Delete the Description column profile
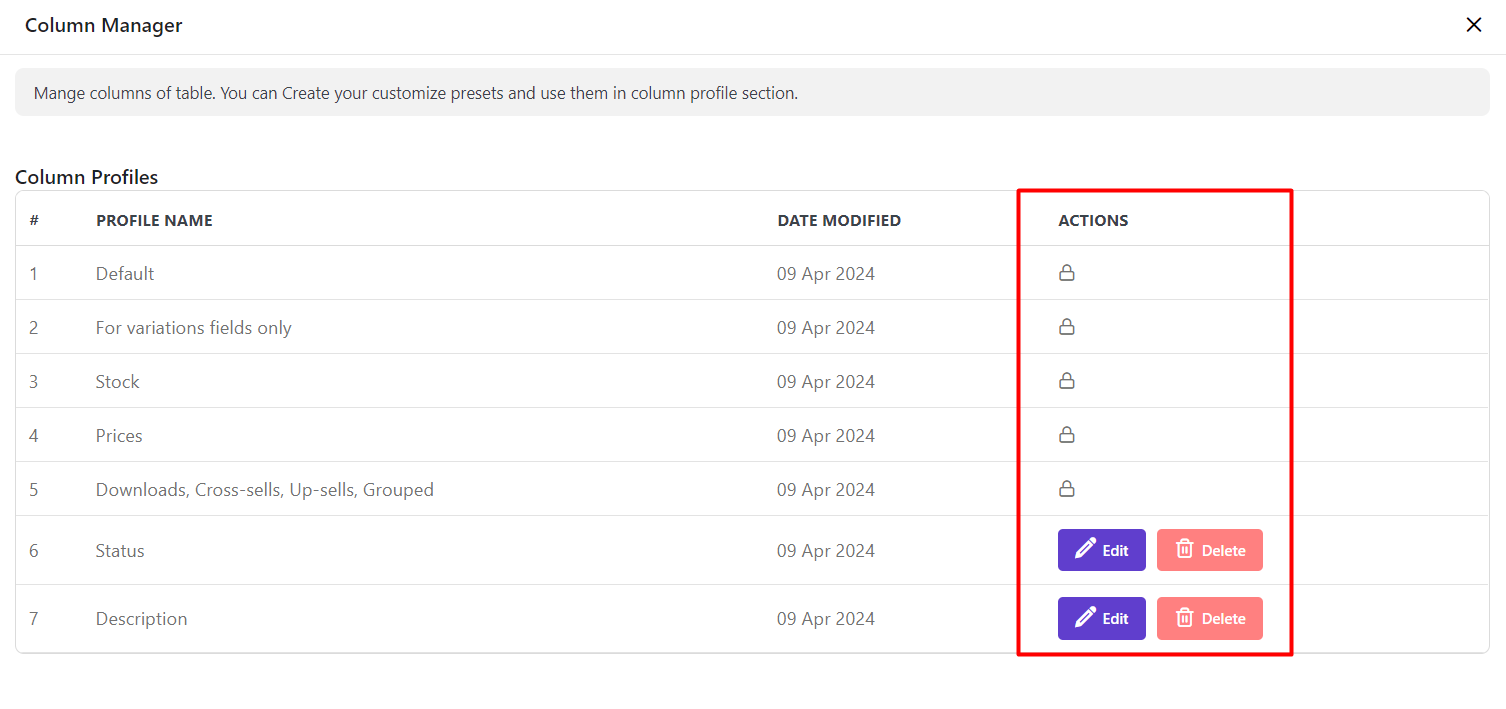This screenshot has height=709, width=1506. point(1209,618)
